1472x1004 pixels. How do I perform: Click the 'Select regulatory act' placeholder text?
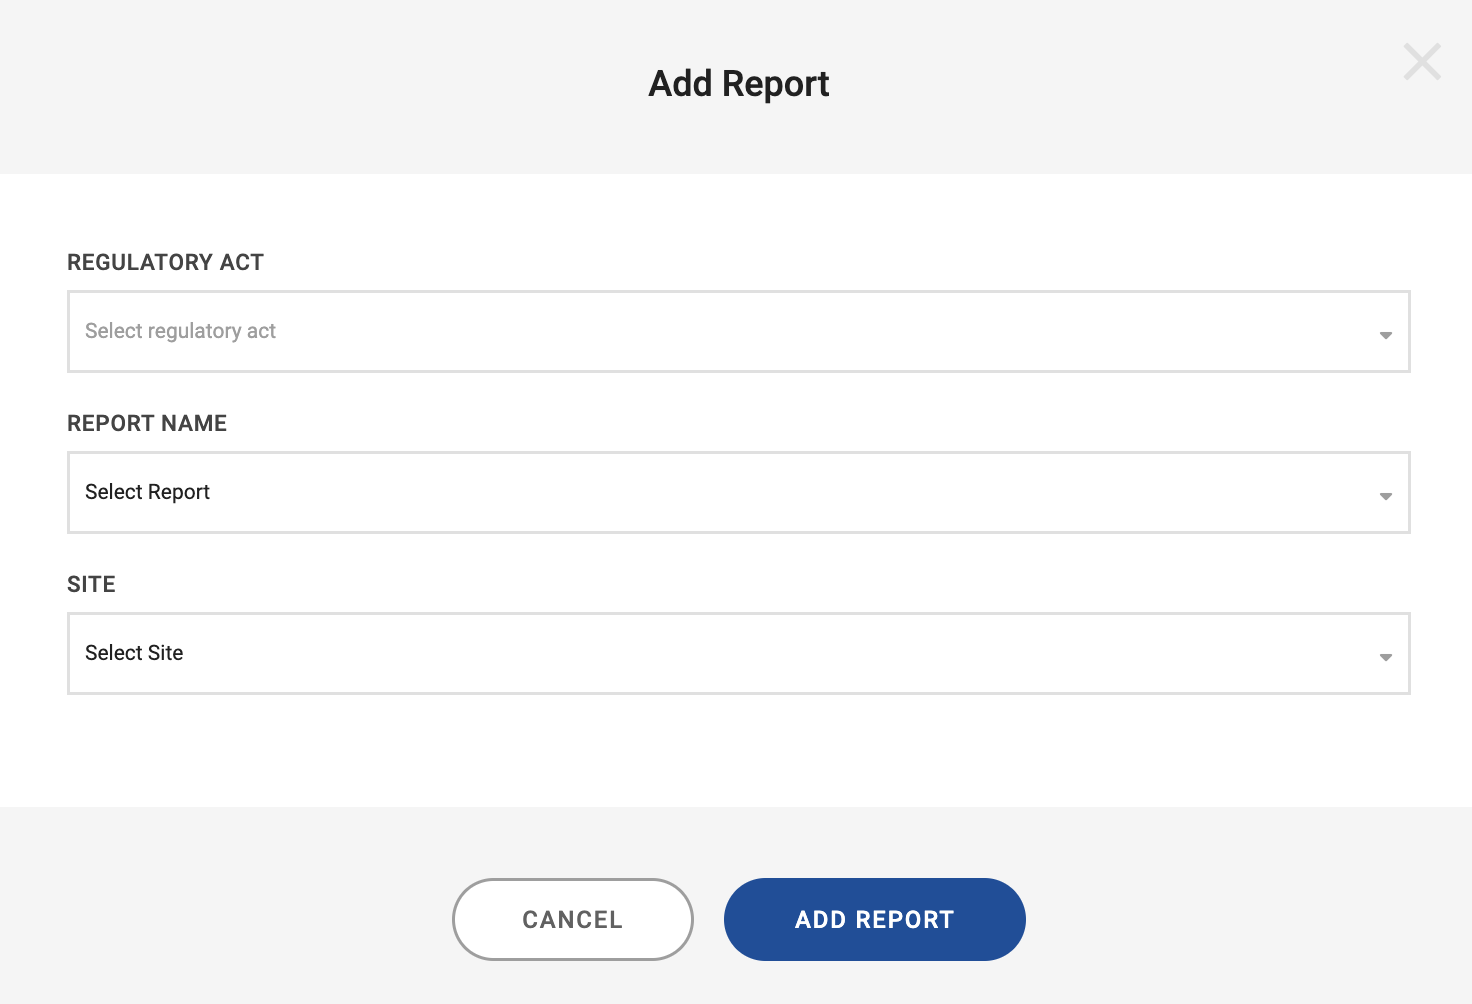(180, 331)
